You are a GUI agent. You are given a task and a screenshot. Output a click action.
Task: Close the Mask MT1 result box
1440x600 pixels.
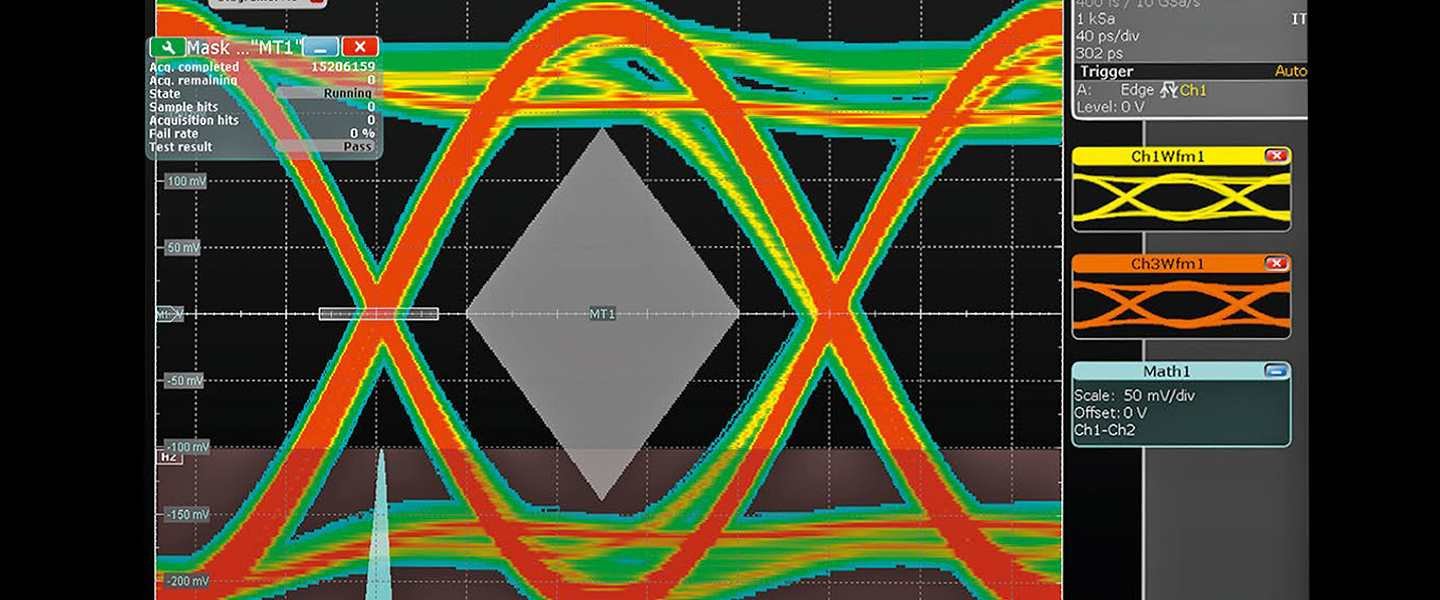tap(360, 47)
